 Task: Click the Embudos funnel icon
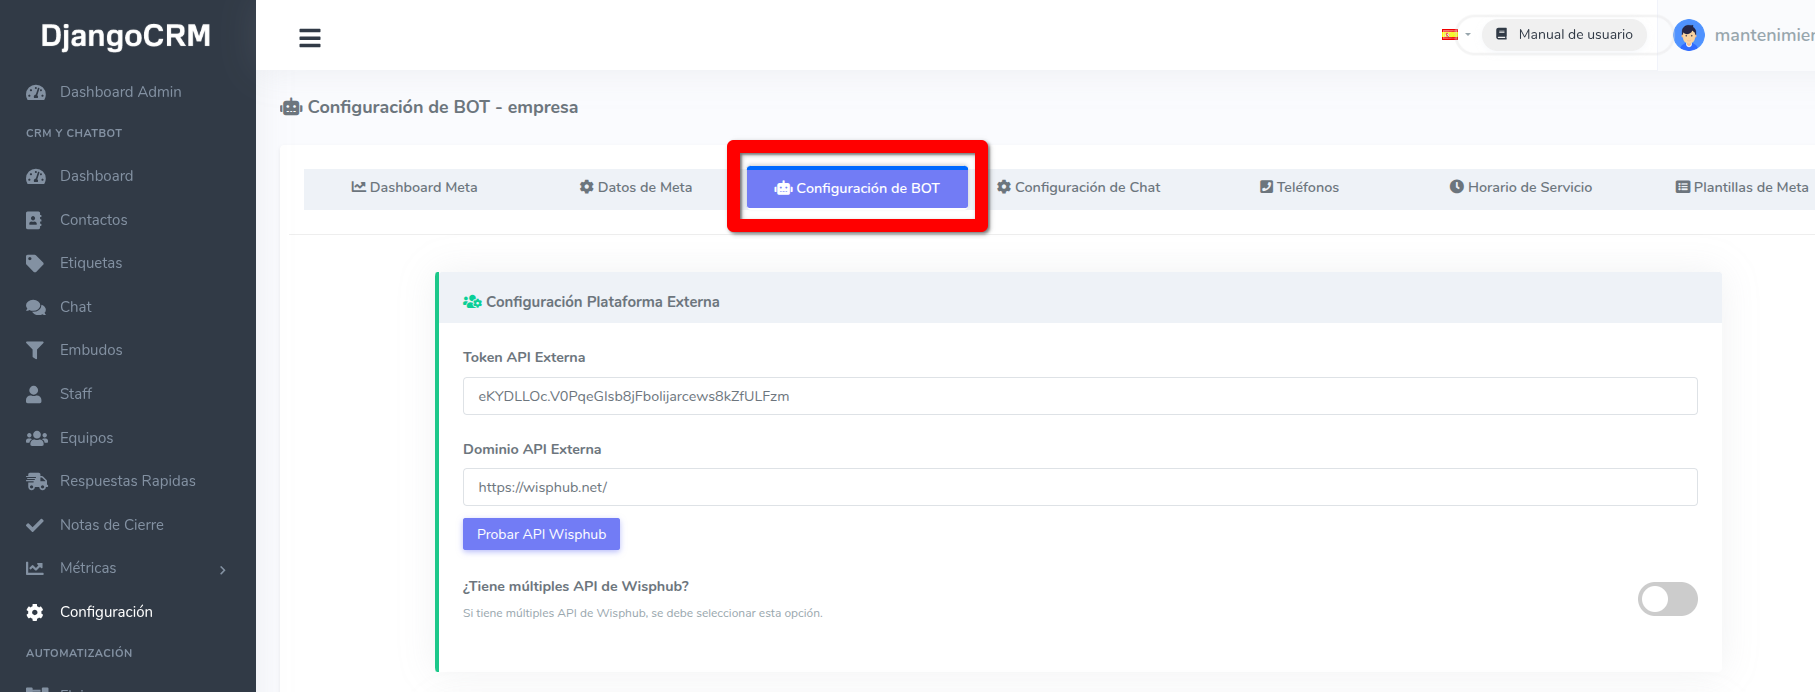tap(35, 350)
